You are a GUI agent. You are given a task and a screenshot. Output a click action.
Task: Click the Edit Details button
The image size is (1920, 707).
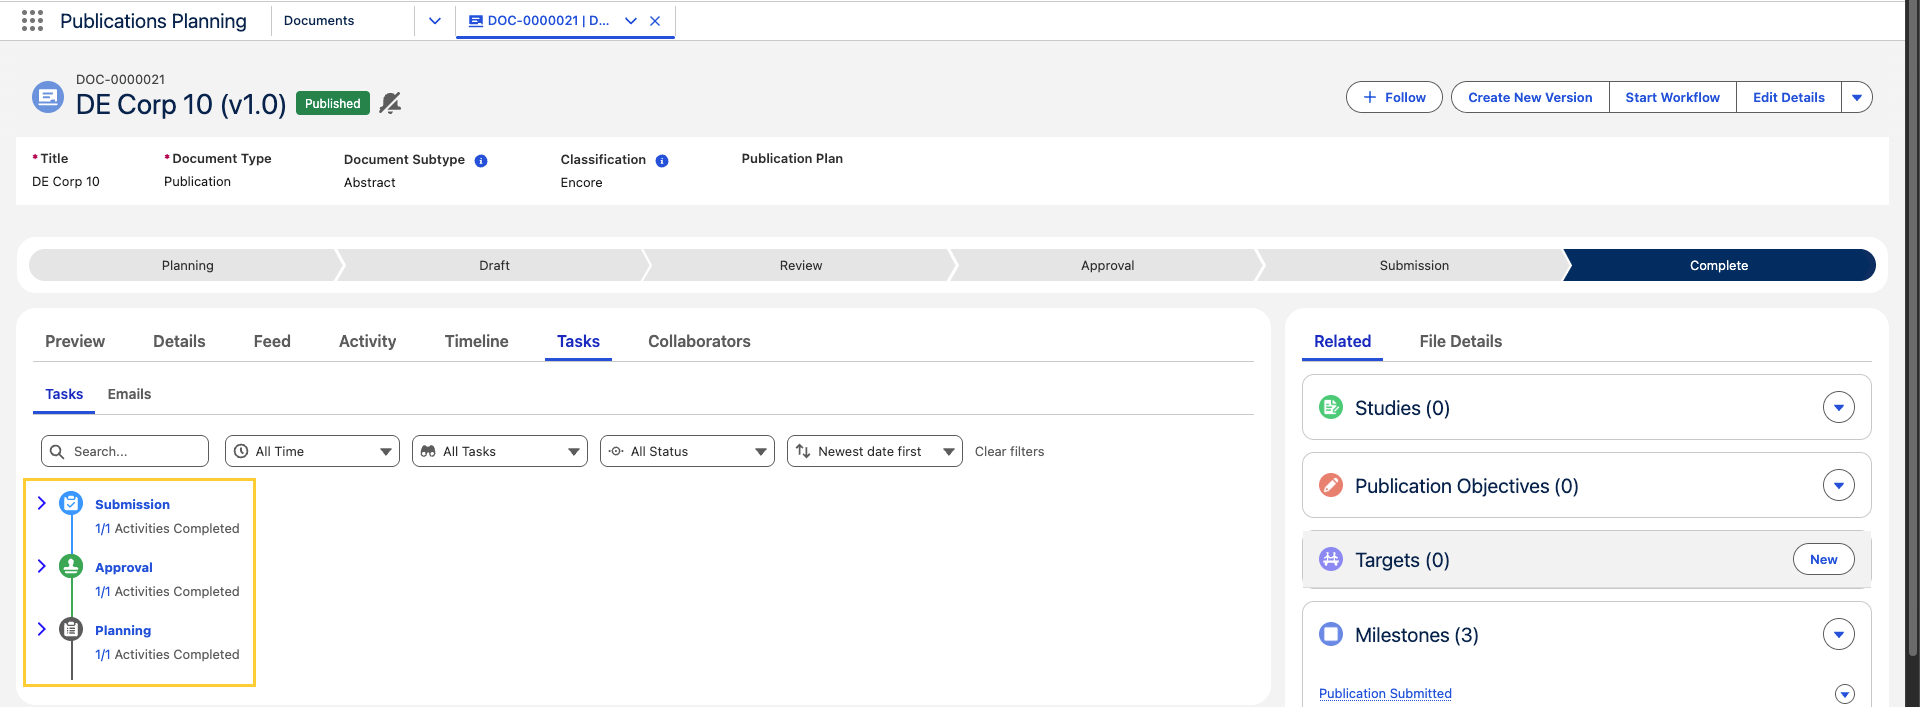[x=1788, y=97]
